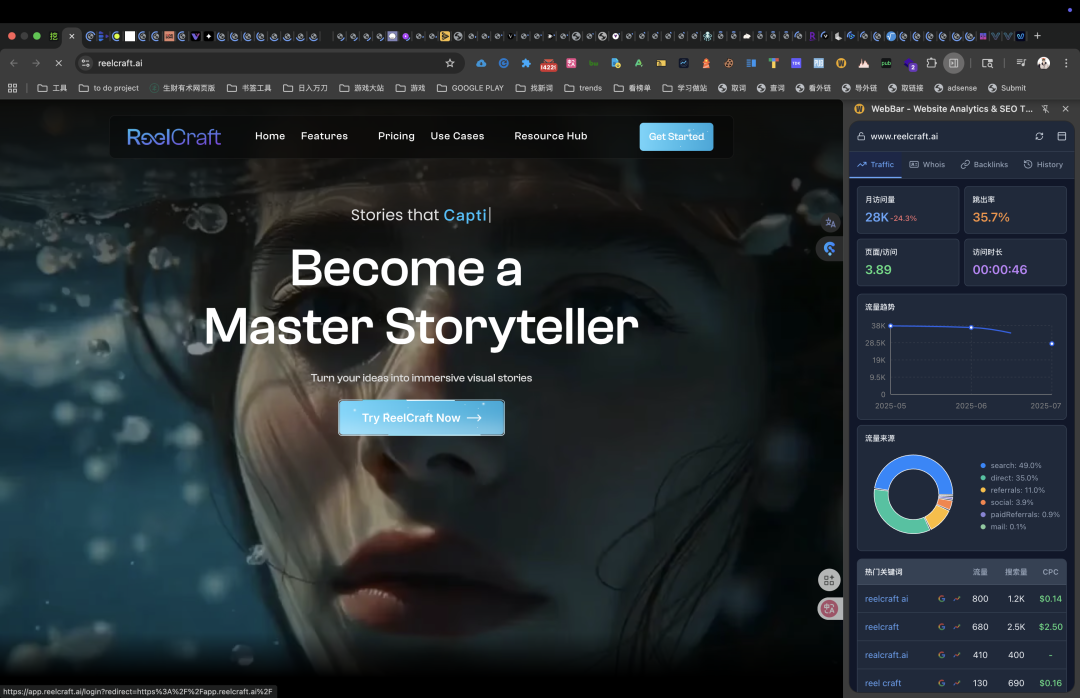Open the media controls icon

point(1021,63)
